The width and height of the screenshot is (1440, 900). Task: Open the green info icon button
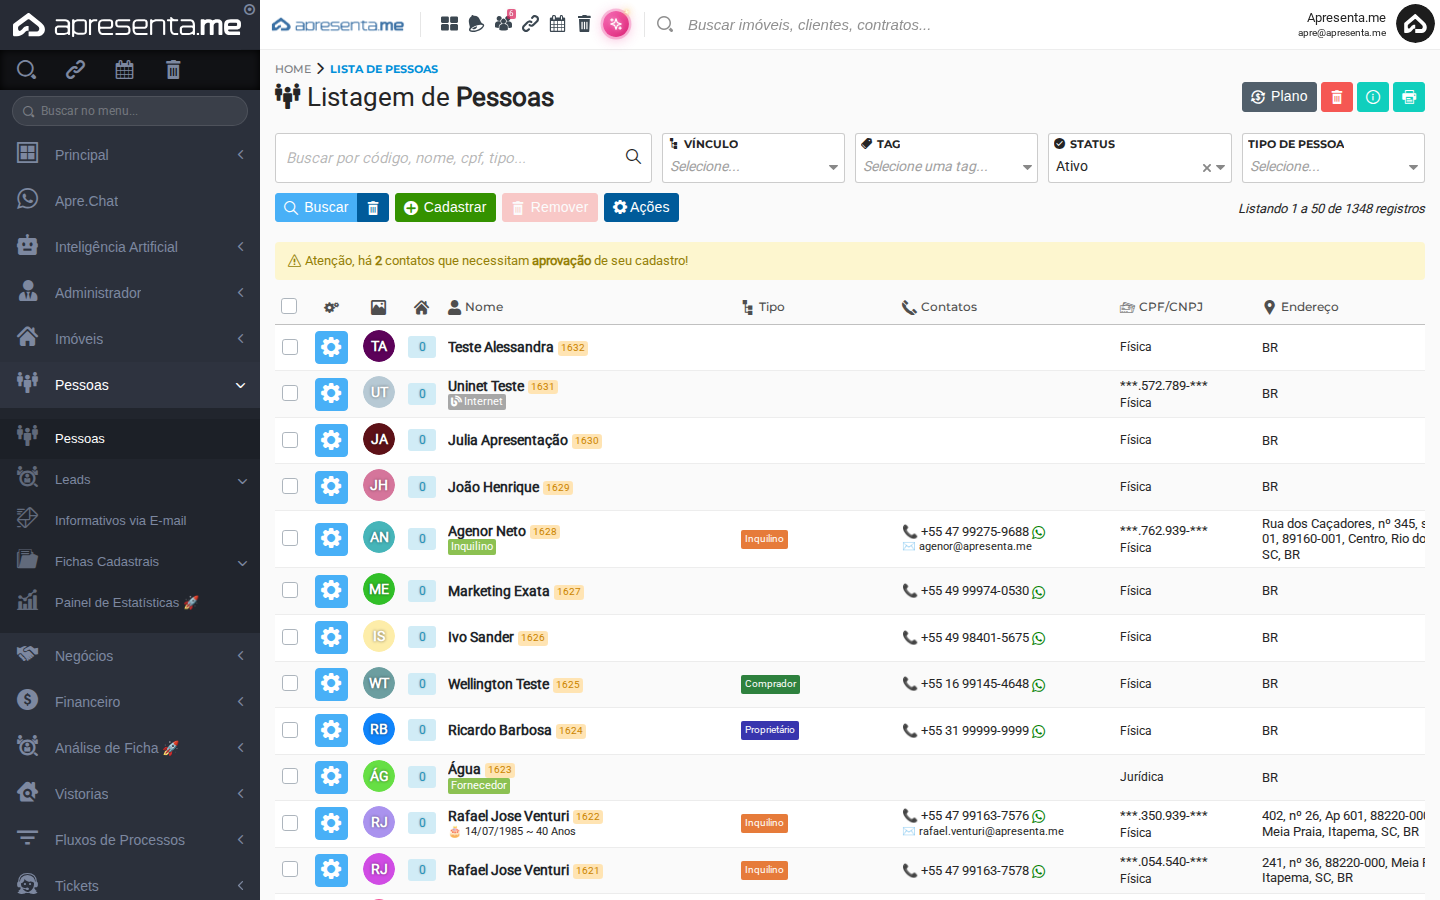click(x=1373, y=97)
